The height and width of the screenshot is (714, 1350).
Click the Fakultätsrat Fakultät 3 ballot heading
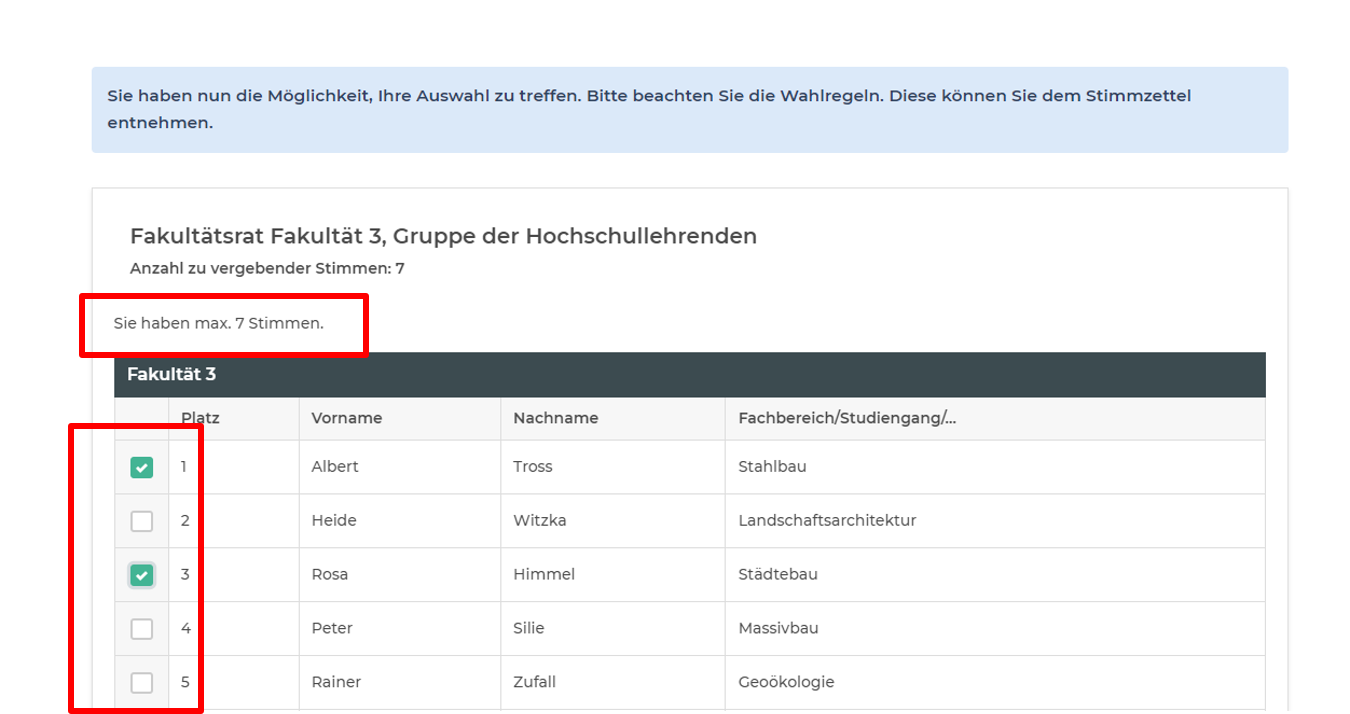pos(443,236)
